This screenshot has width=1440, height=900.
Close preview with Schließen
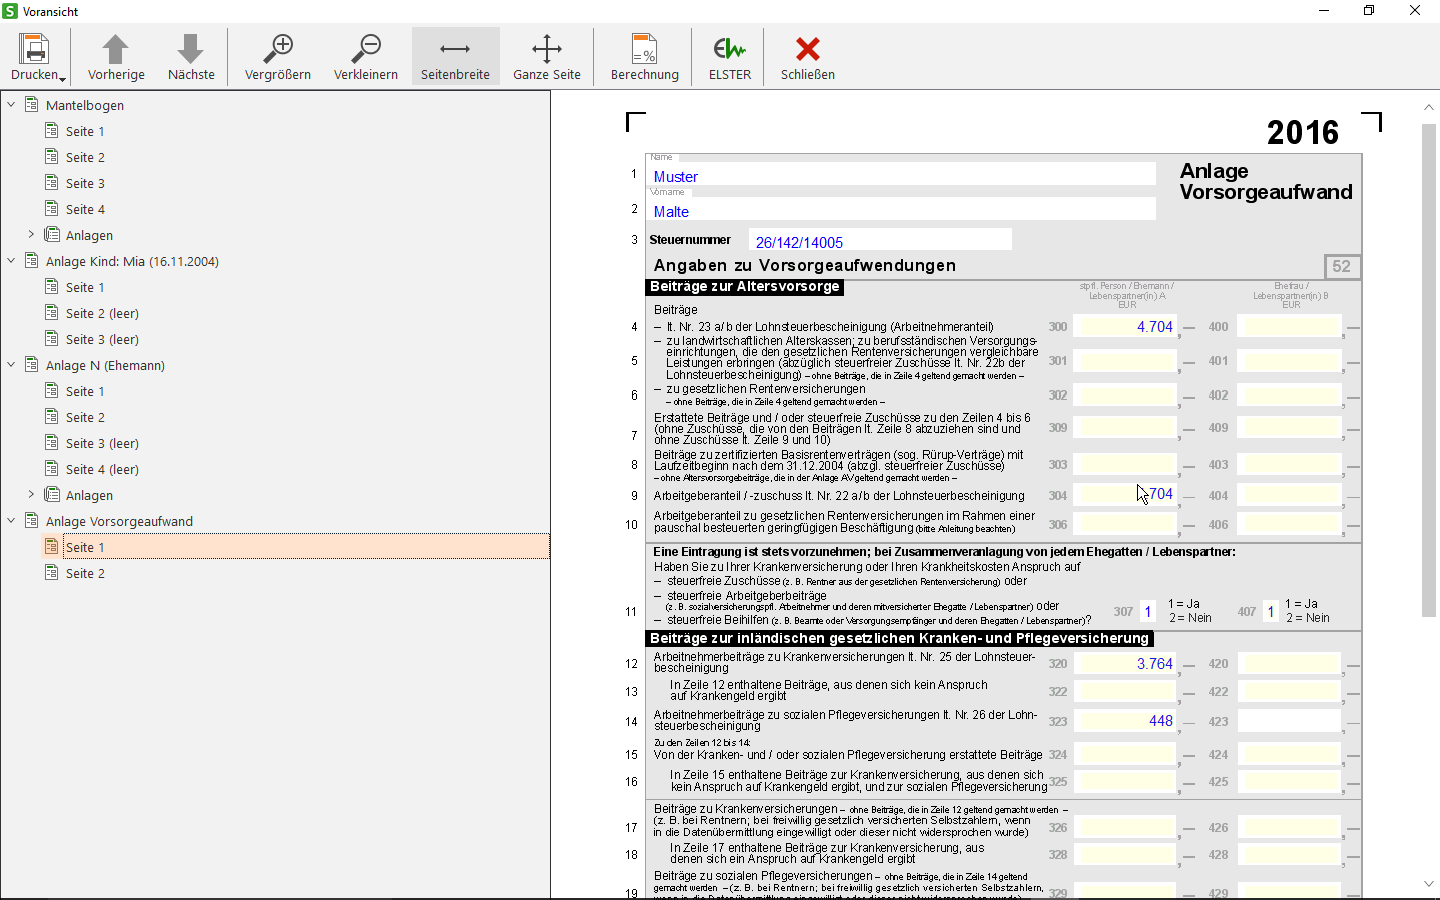coord(808,56)
